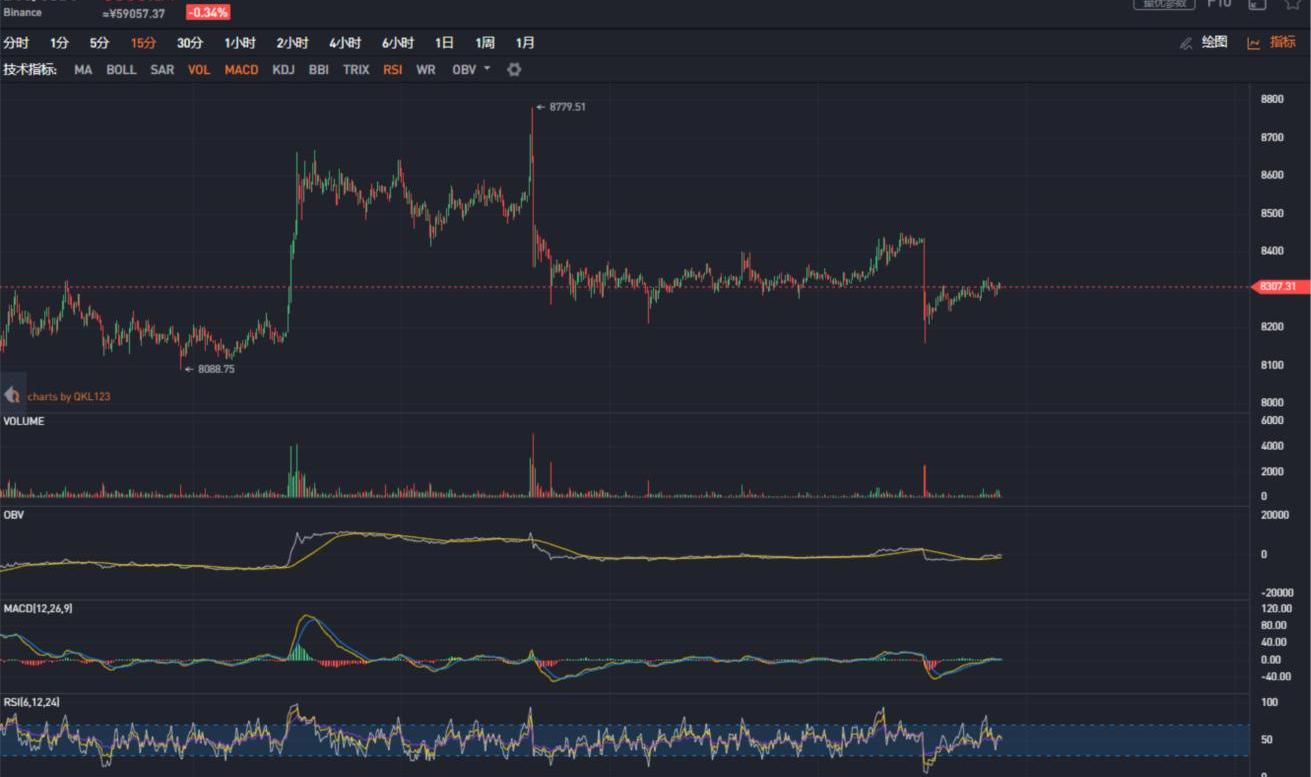Turn off the RSI indicator
Screen dimensions: 1311x777
[x=393, y=70]
